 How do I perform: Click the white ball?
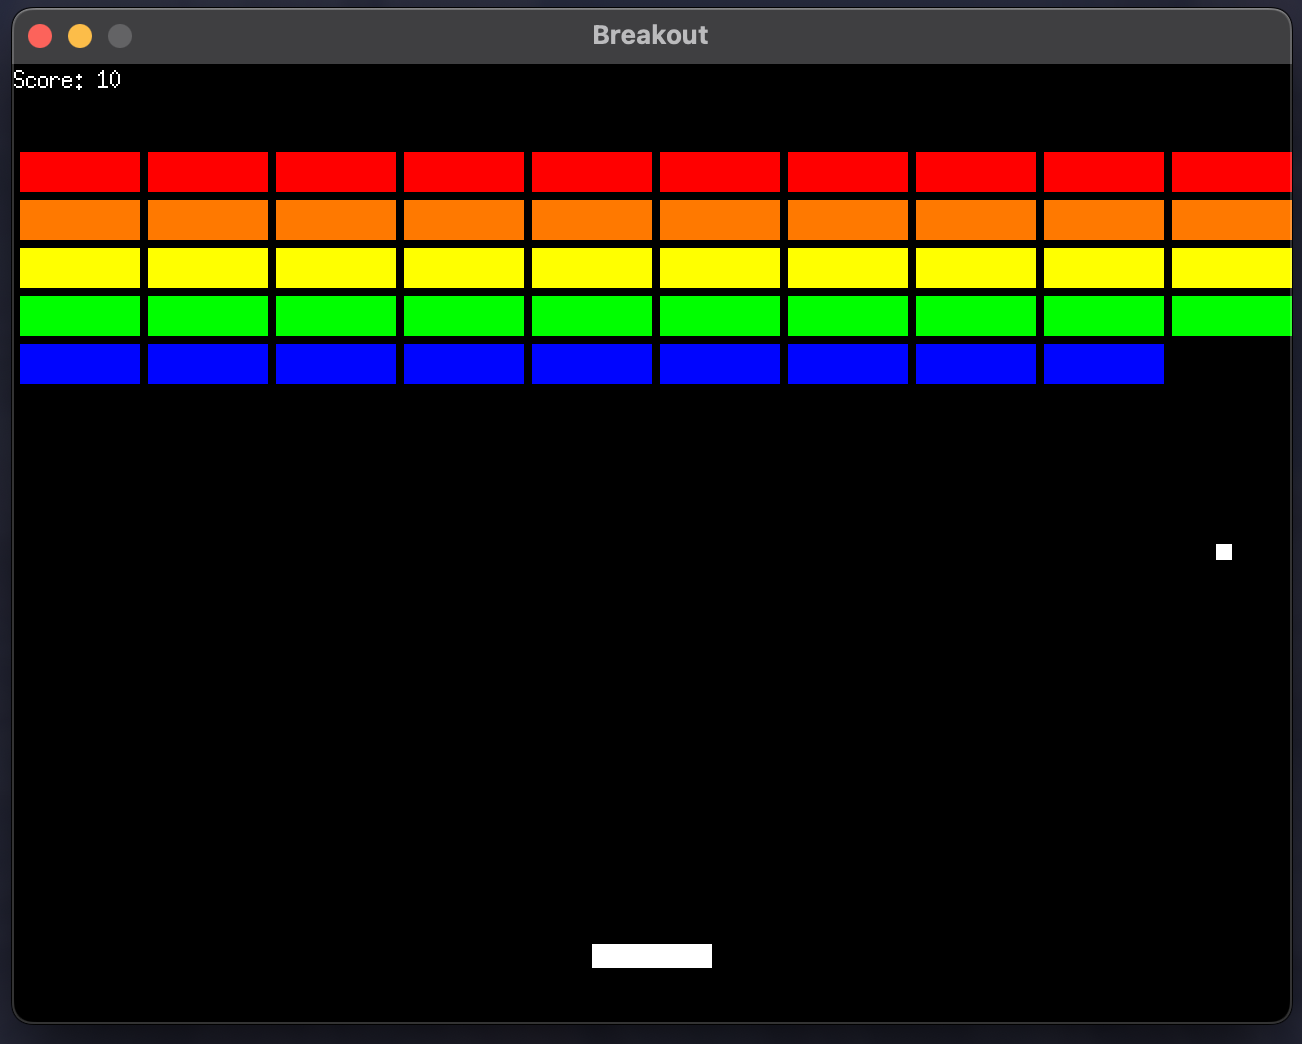1224,552
